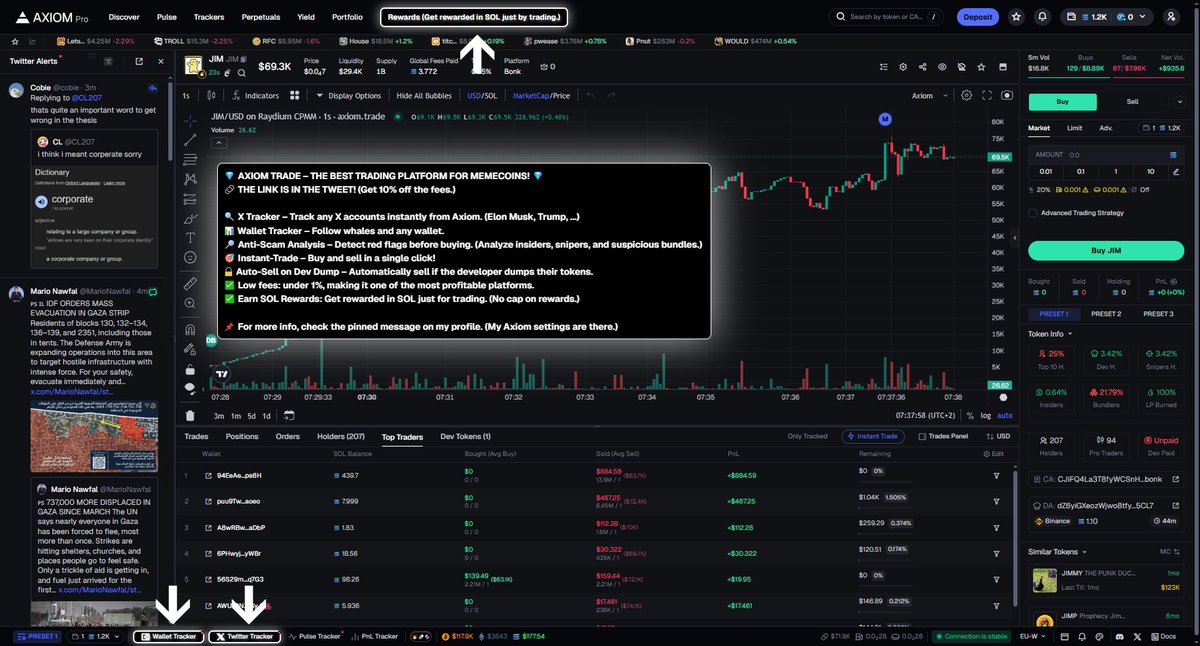The width and height of the screenshot is (1200, 646).
Task: Open USD currency dropdown in trades panel
Action: pyautogui.click(x=998, y=436)
